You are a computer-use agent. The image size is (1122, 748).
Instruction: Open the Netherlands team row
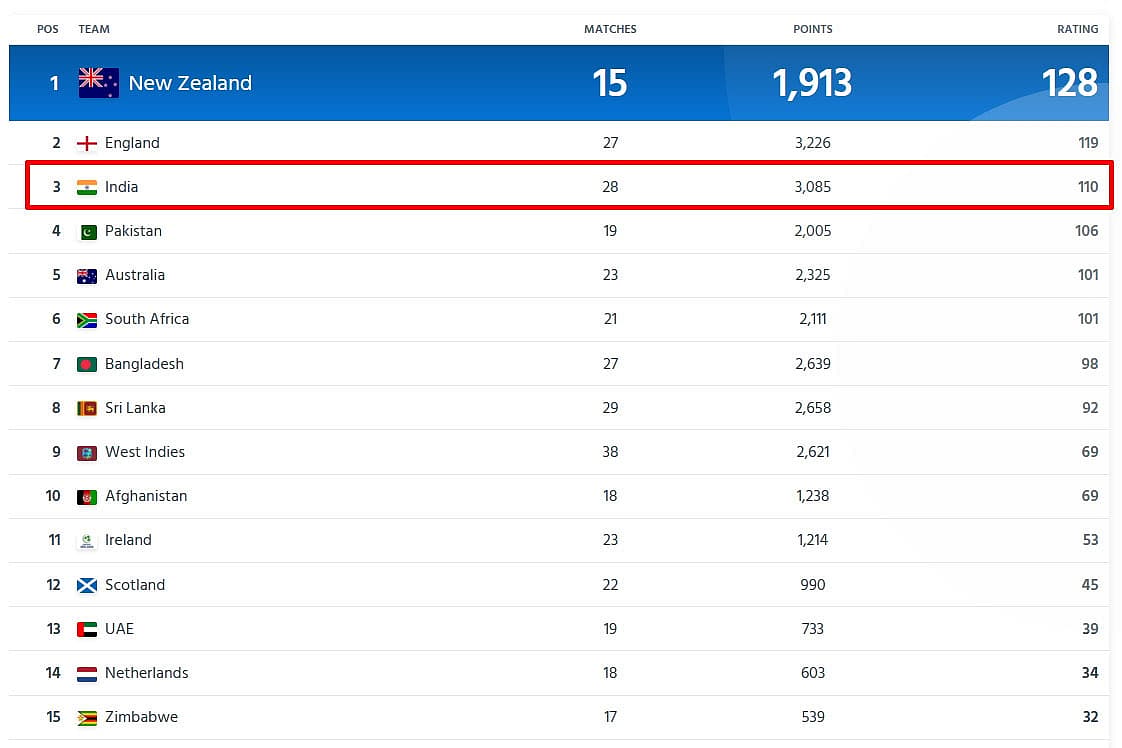pyautogui.click(x=558, y=673)
